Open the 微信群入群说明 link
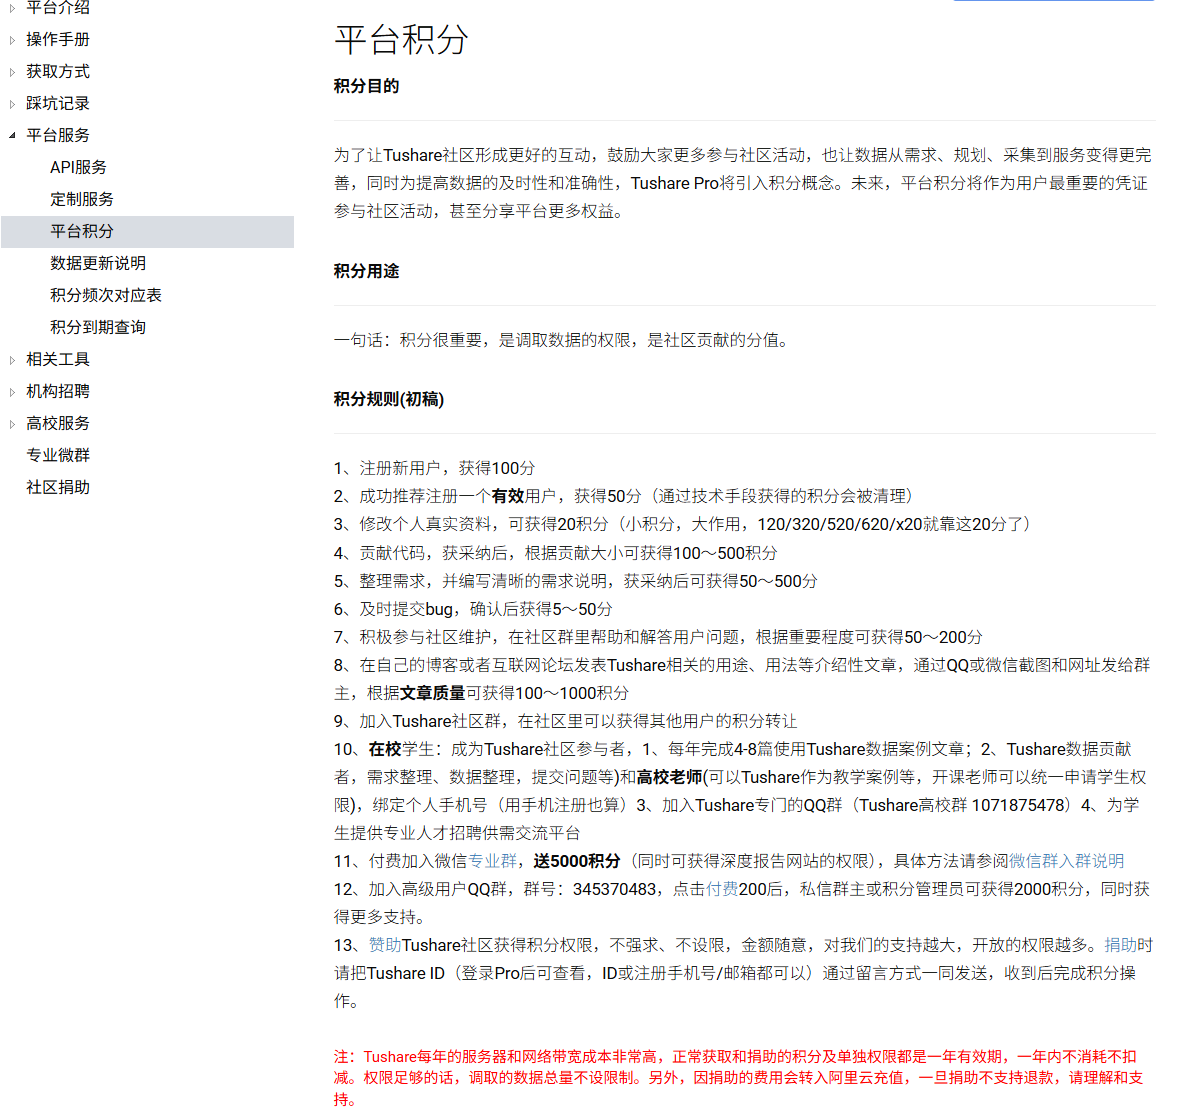 click(x=1066, y=861)
